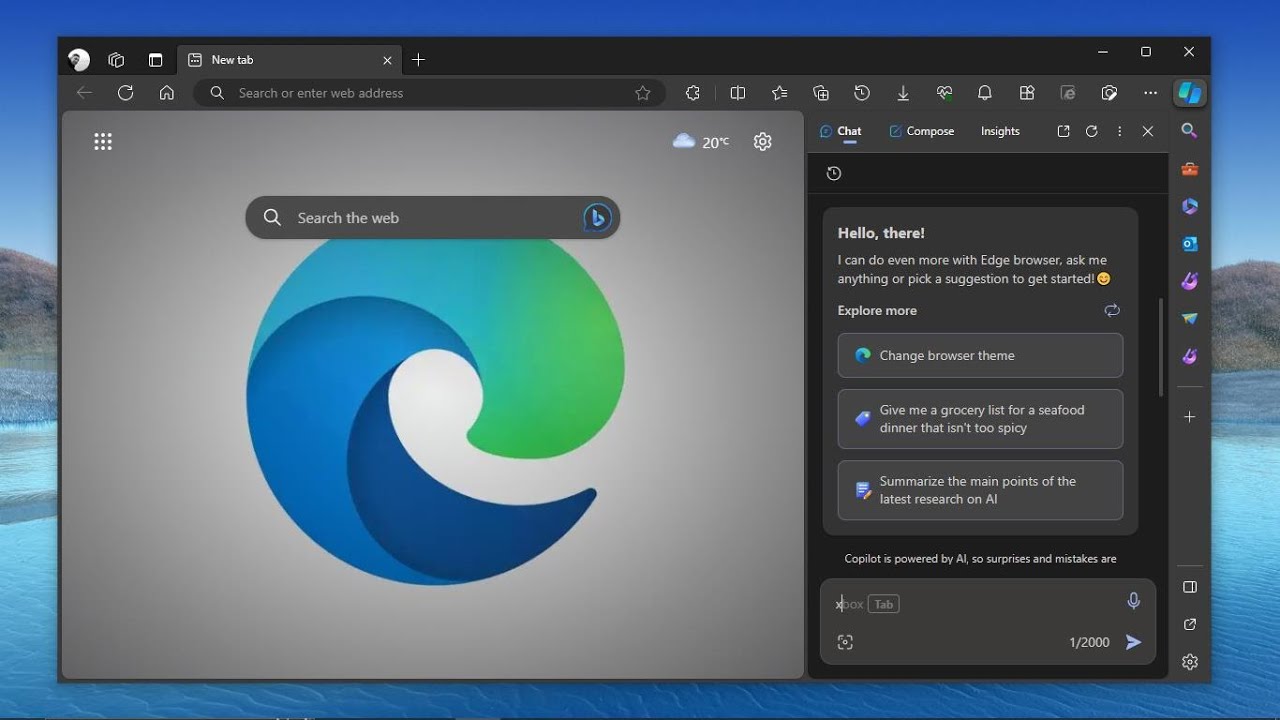Open Settings and more ellipsis menu
The image size is (1280, 720).
[1151, 93]
